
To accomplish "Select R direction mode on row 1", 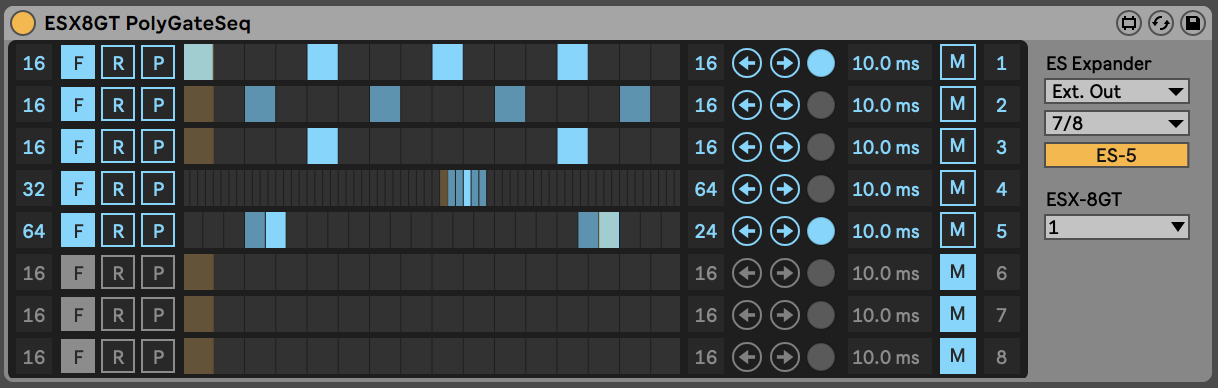I will point(118,63).
